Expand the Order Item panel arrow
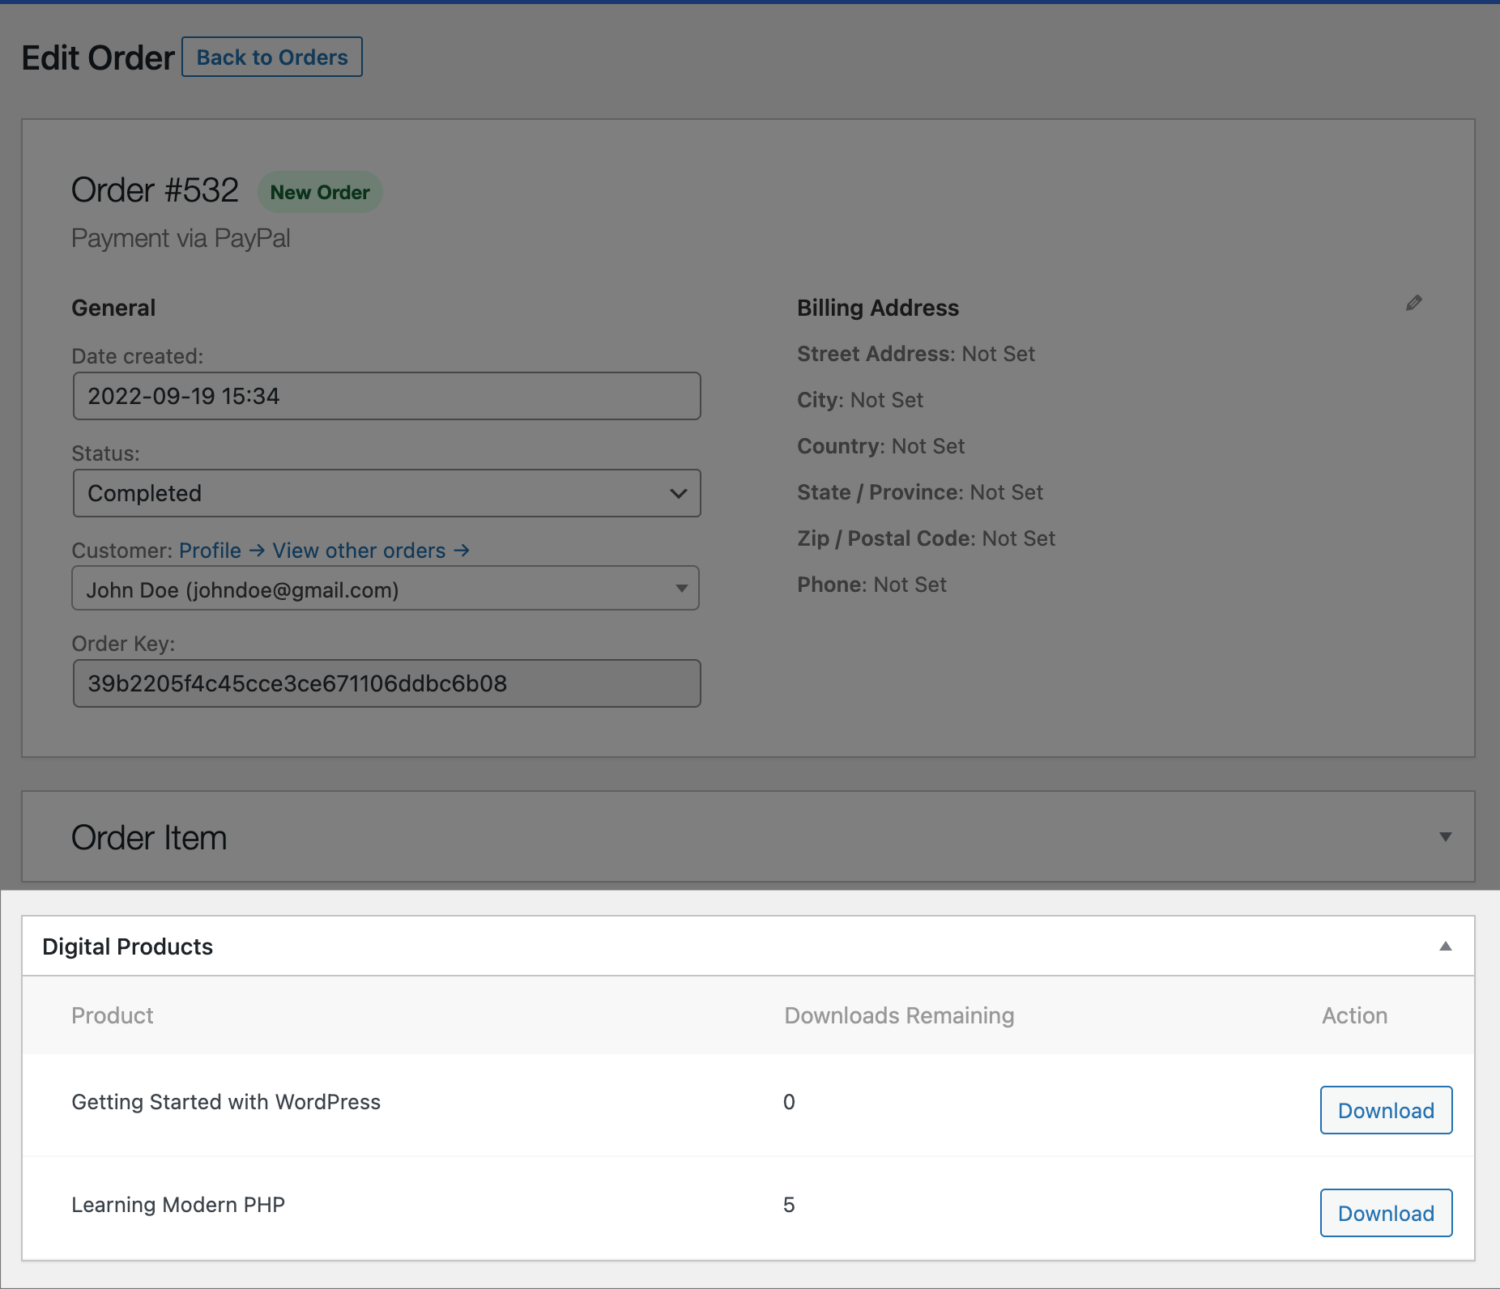1500x1289 pixels. 1445,837
